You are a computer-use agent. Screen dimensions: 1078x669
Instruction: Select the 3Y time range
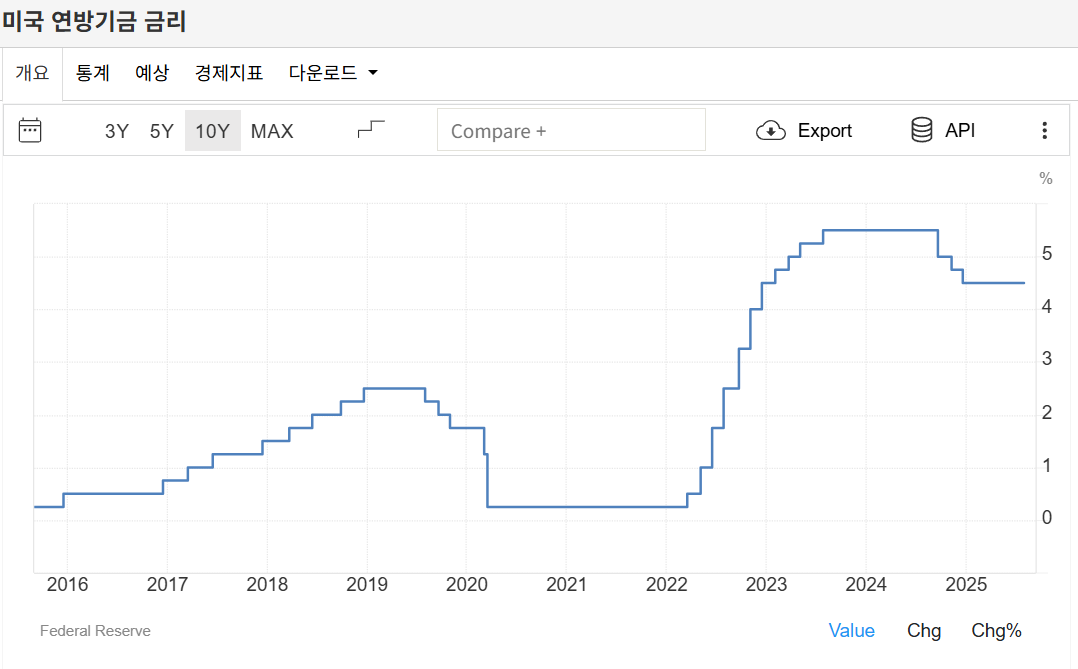point(117,131)
